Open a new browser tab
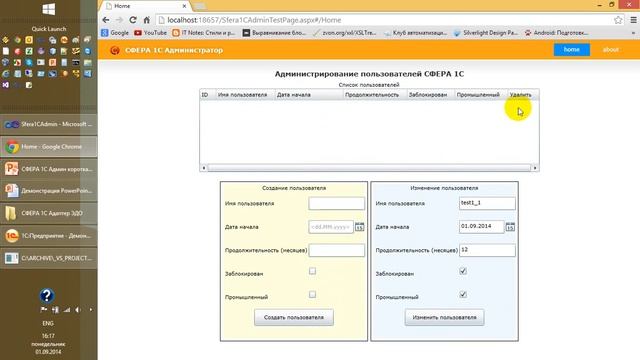 (x=200, y=6)
